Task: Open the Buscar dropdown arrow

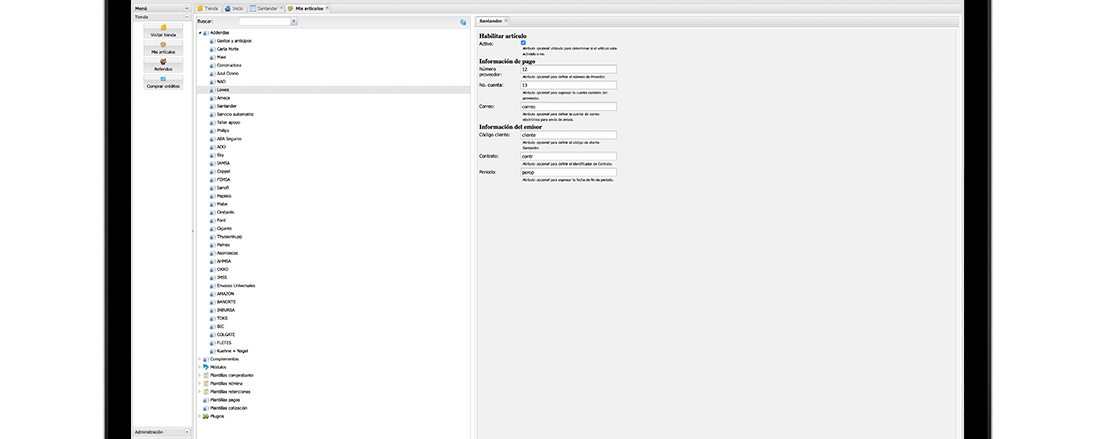Action: pyautogui.click(x=293, y=21)
